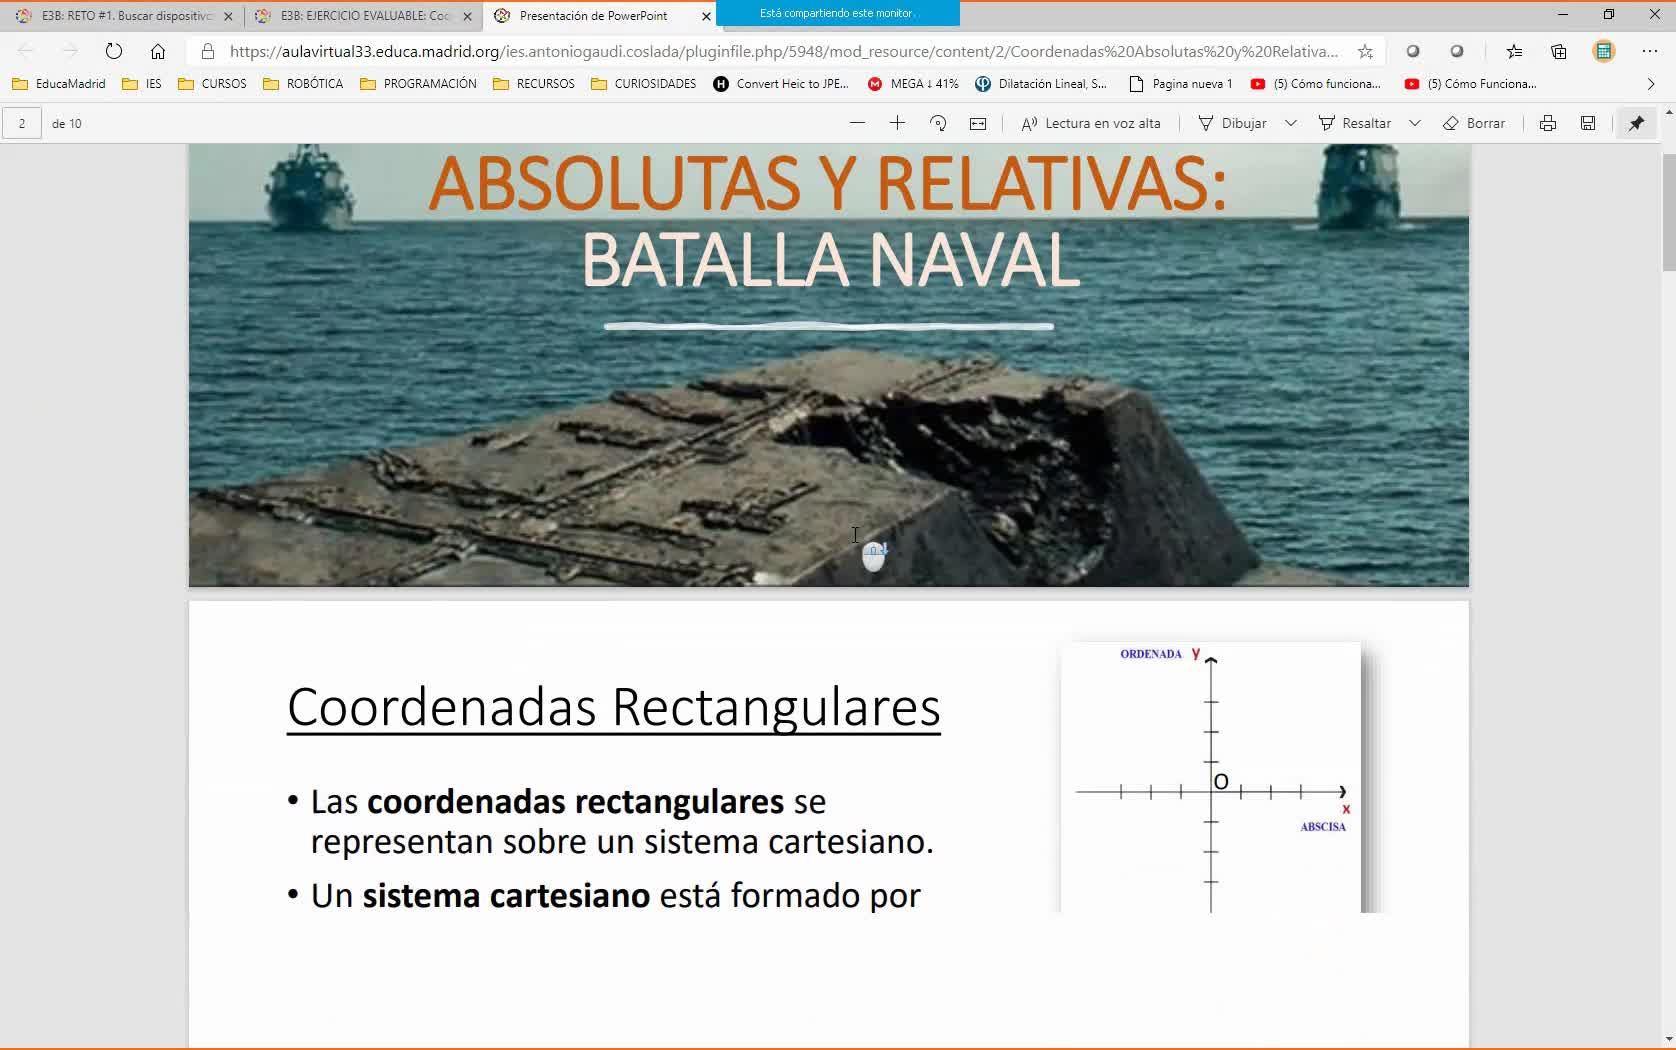Image resolution: width=1676 pixels, height=1050 pixels.
Task: Click the 'de 10' page count text
Action: coord(67,123)
